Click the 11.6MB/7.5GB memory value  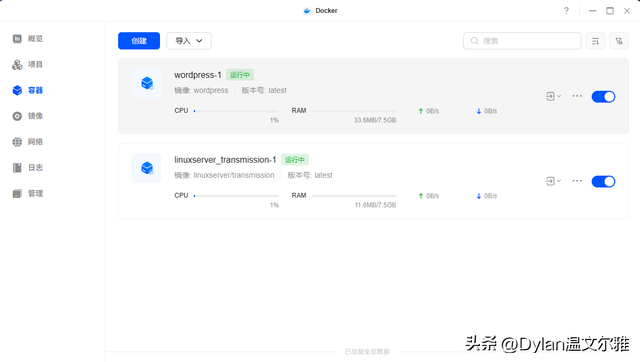point(375,205)
